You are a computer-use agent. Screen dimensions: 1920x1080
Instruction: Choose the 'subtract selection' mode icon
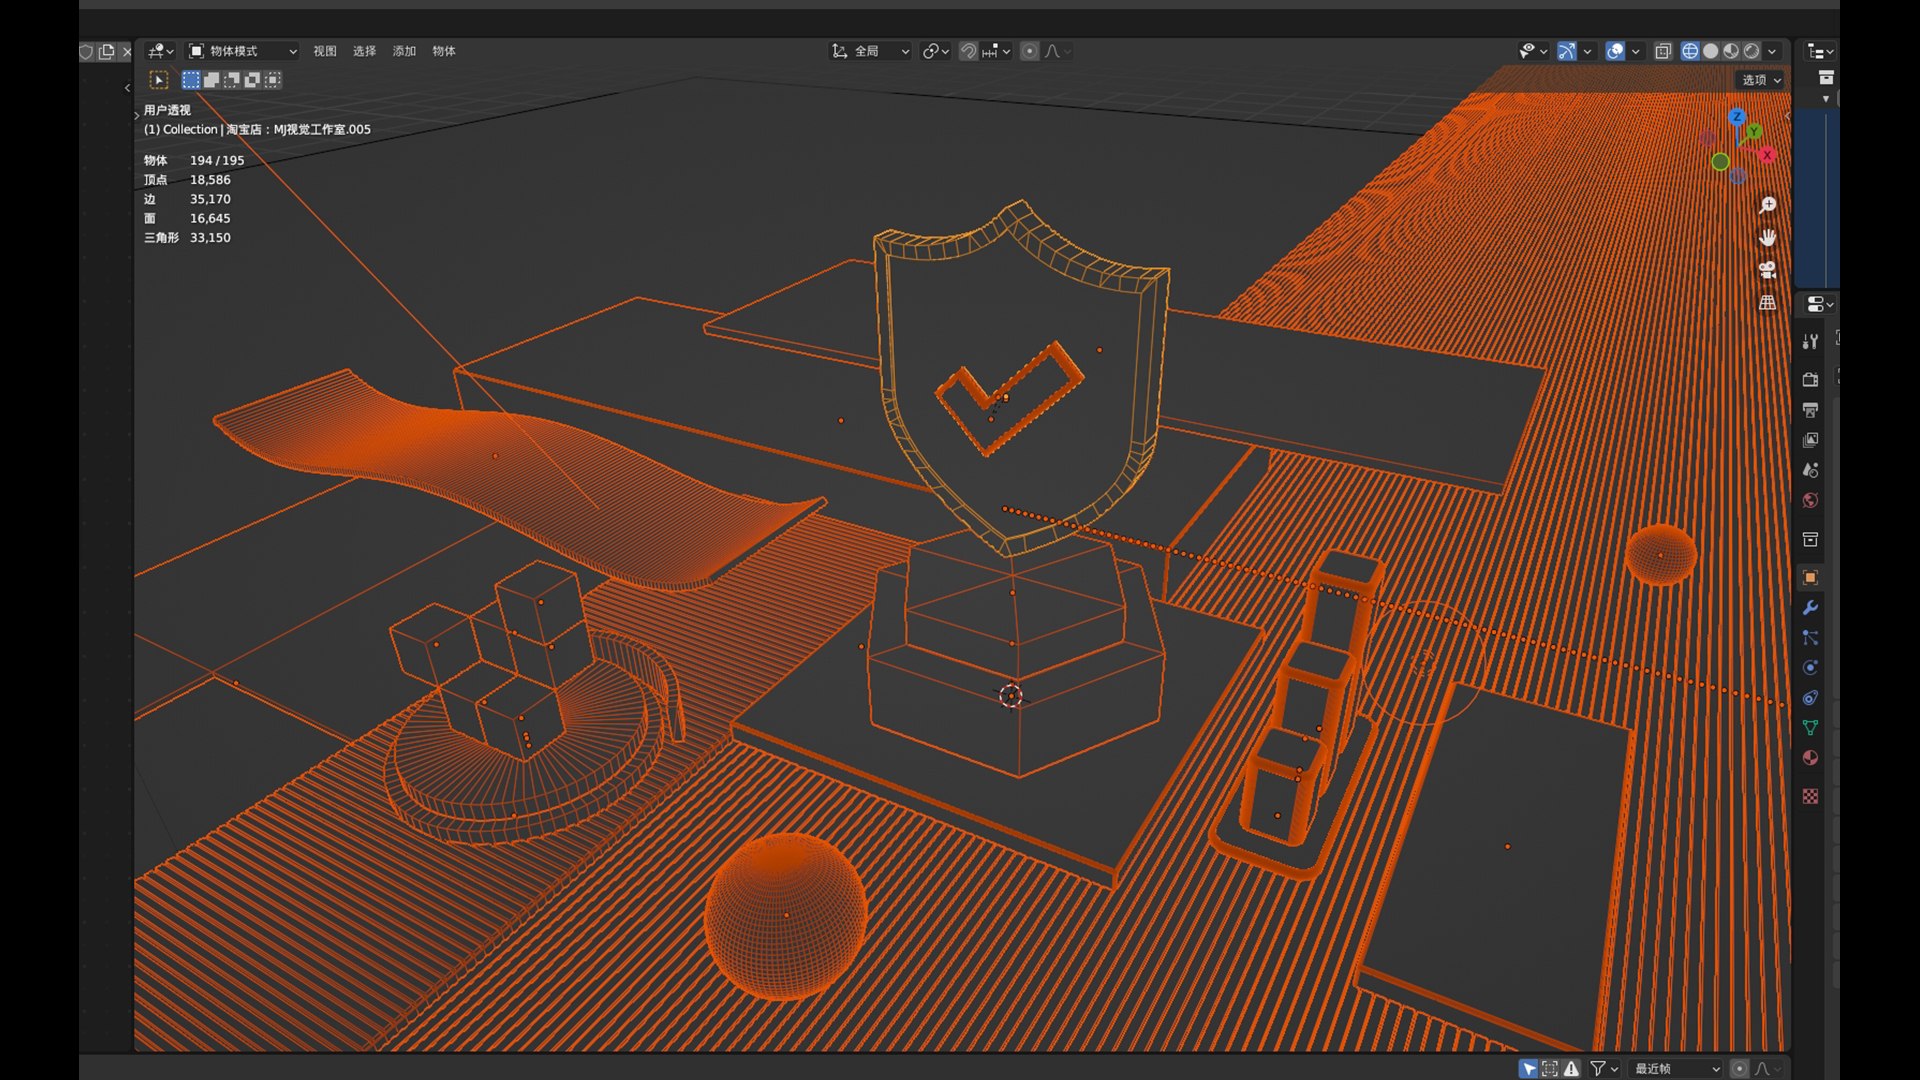pyautogui.click(x=231, y=79)
